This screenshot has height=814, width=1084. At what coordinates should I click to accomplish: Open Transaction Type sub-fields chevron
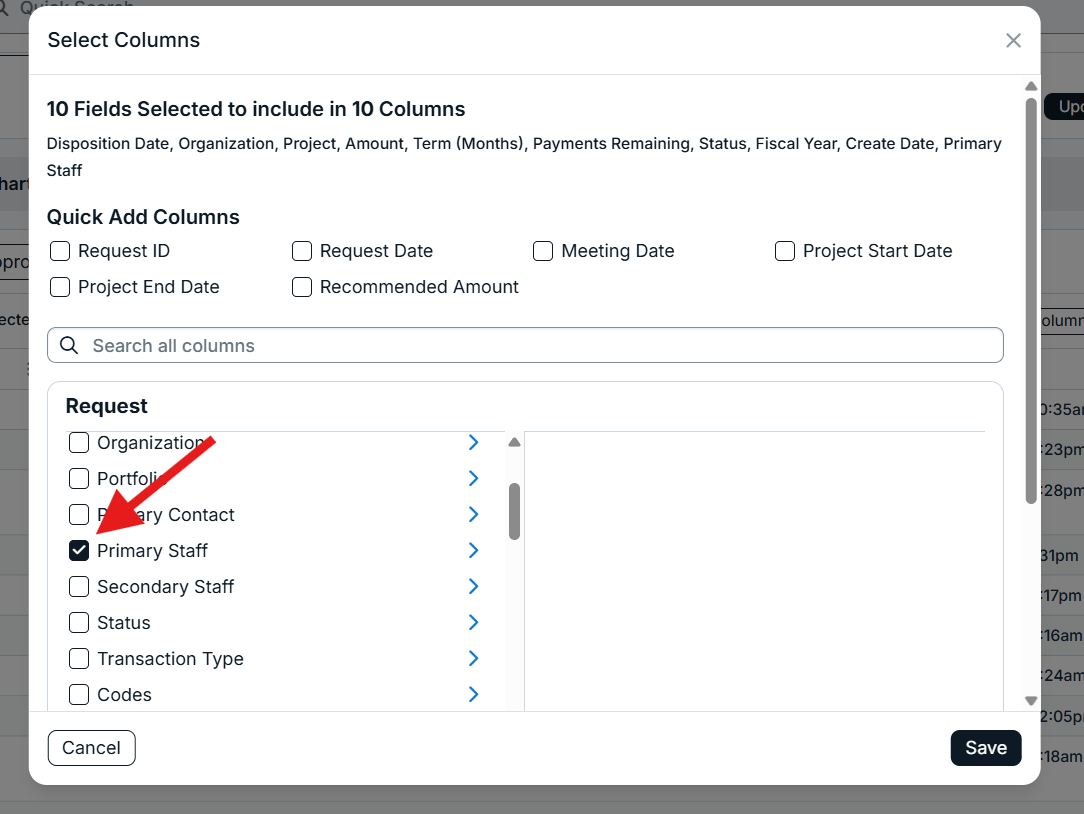pyautogui.click(x=474, y=658)
